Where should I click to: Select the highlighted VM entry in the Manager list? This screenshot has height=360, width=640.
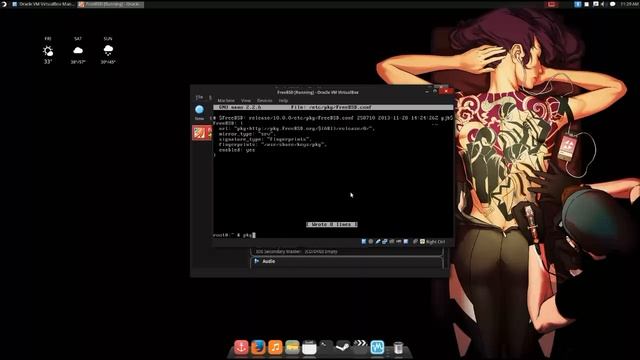[x=202, y=133]
